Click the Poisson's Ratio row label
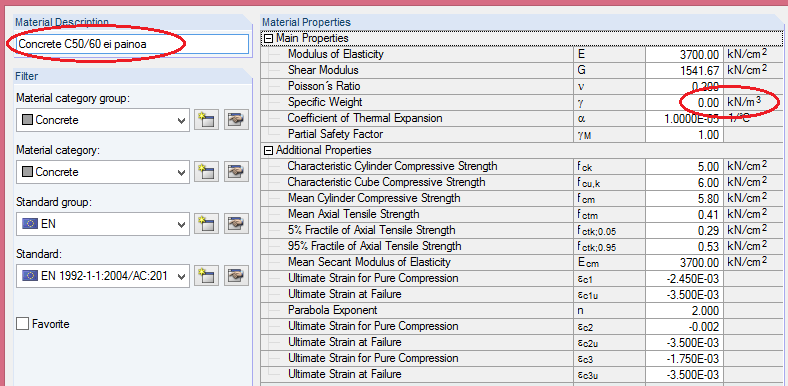Viewport: 788px width, 386px height. point(324,86)
